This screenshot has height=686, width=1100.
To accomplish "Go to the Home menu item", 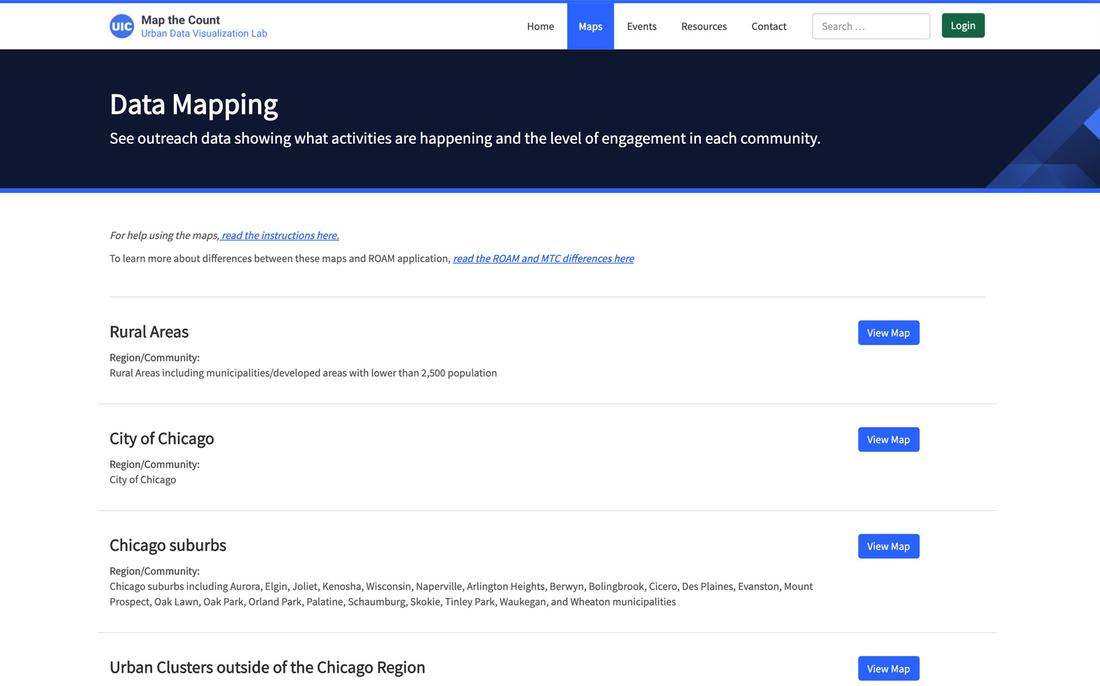I will point(540,26).
